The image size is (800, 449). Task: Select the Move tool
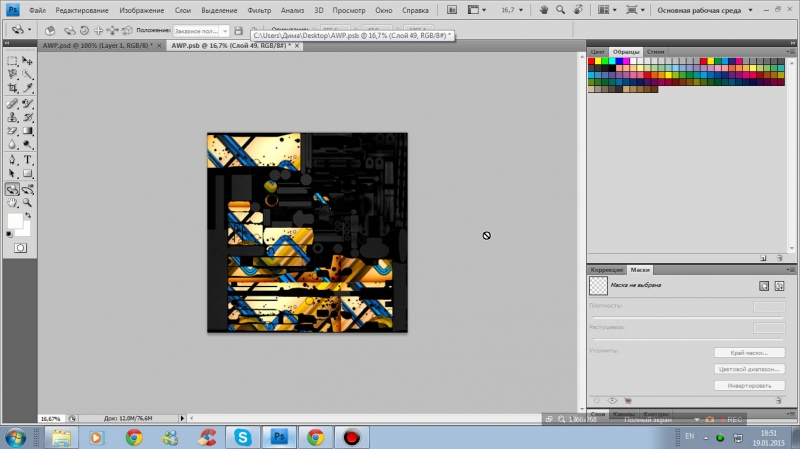28,61
